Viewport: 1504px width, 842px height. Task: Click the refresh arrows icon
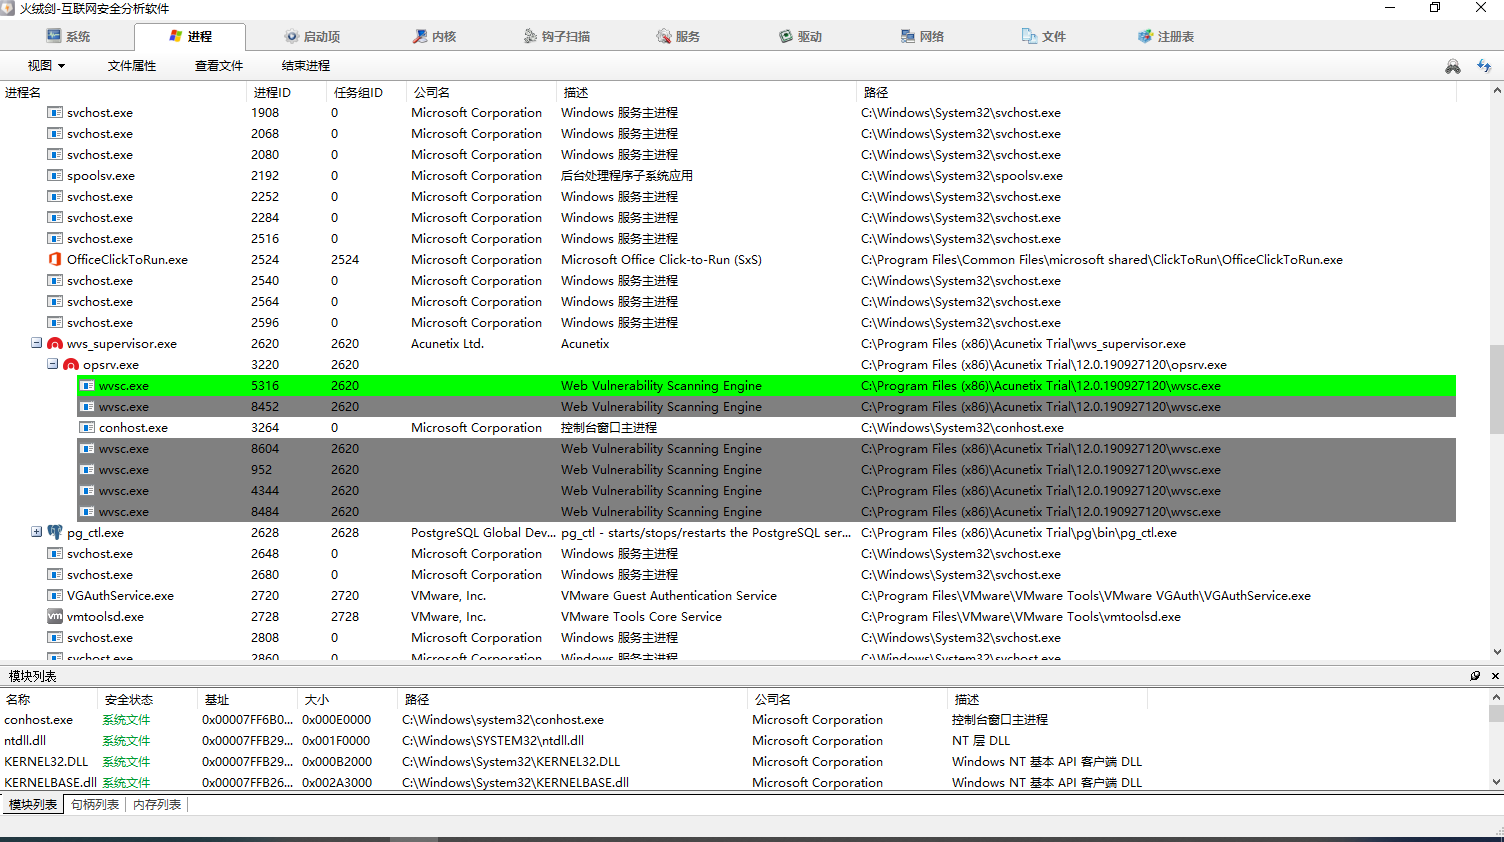pyautogui.click(x=1484, y=66)
